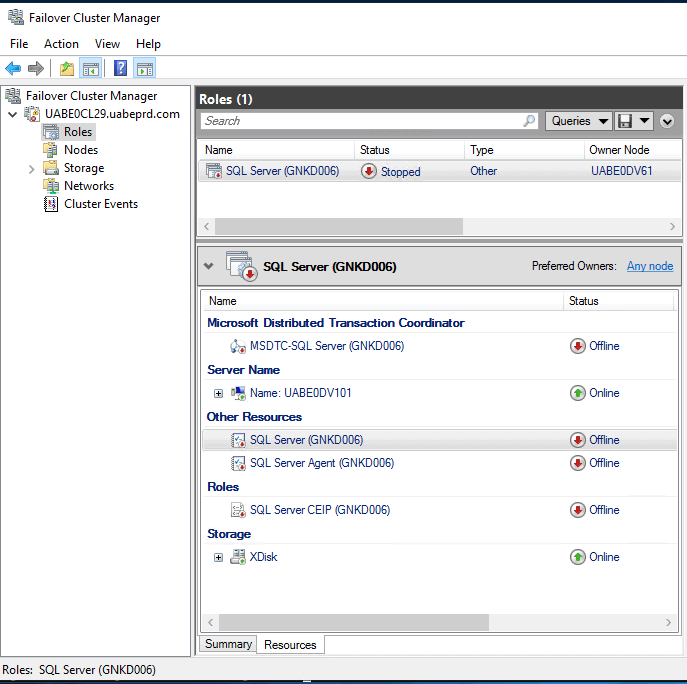687x684 pixels.
Task: Click the XDisk storage icon
Action: 238,557
